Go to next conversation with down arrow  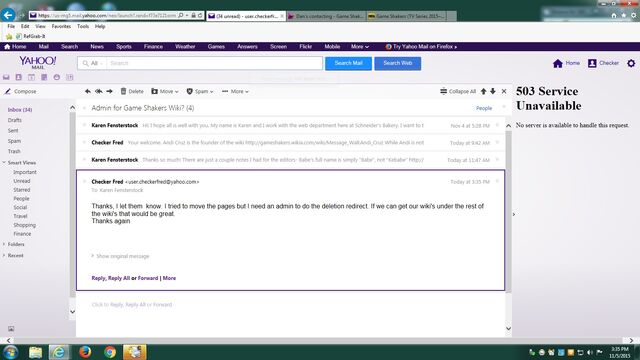(x=493, y=91)
